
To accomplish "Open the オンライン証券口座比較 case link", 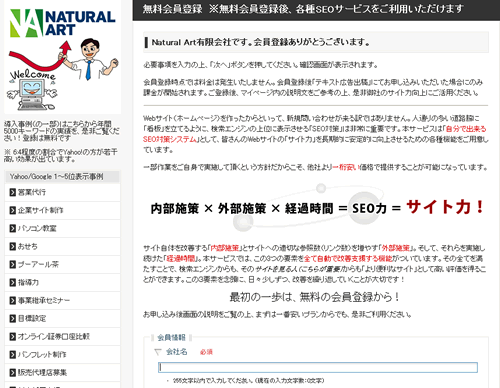I will (54, 336).
